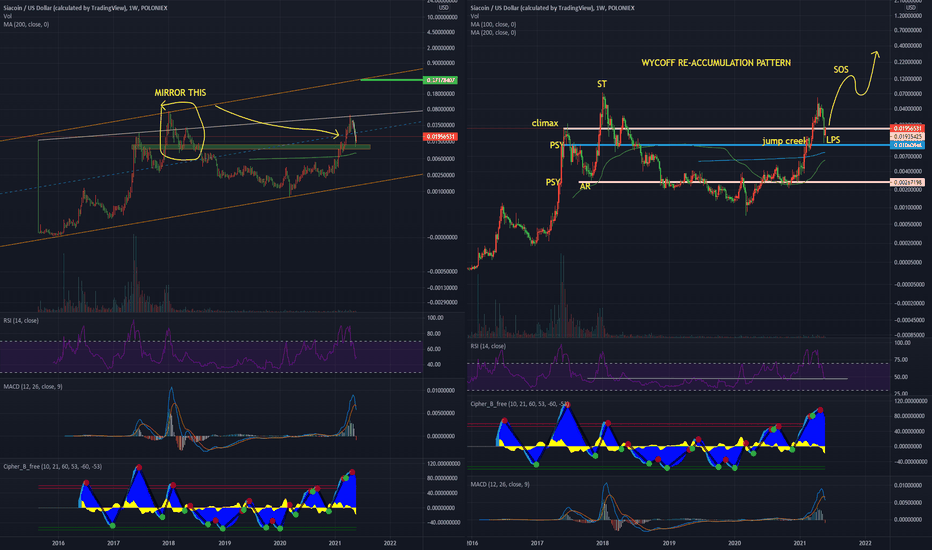Select the Vol label in the MIRROR THIS chart

(8, 16)
